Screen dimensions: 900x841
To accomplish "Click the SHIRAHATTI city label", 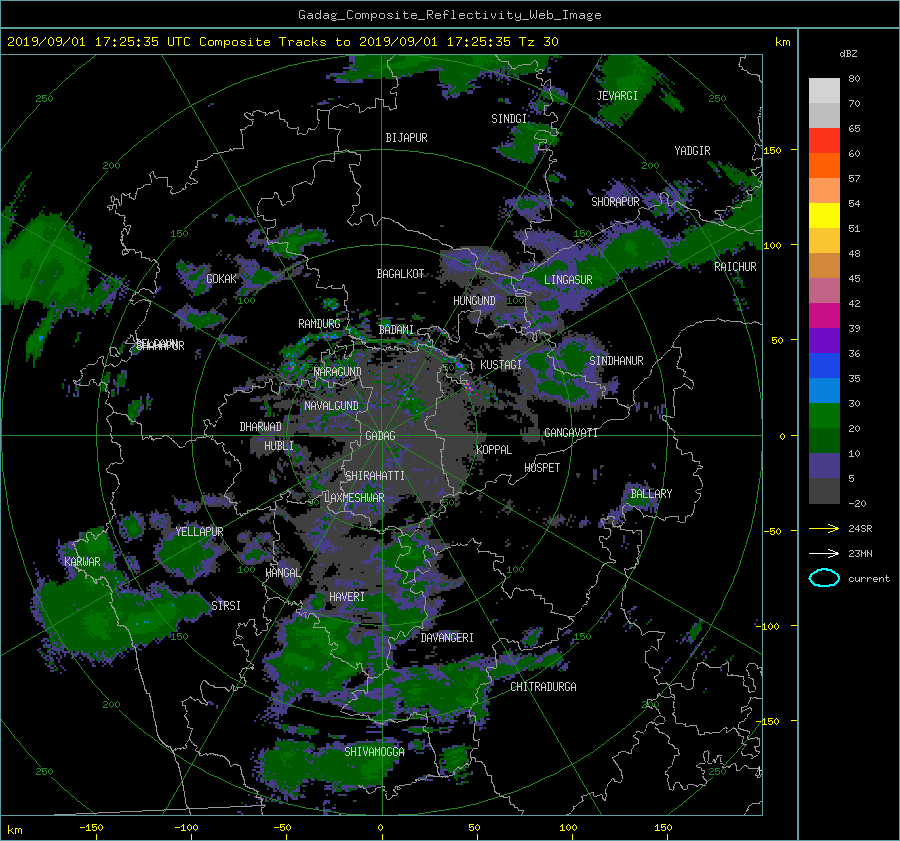I will (375, 476).
